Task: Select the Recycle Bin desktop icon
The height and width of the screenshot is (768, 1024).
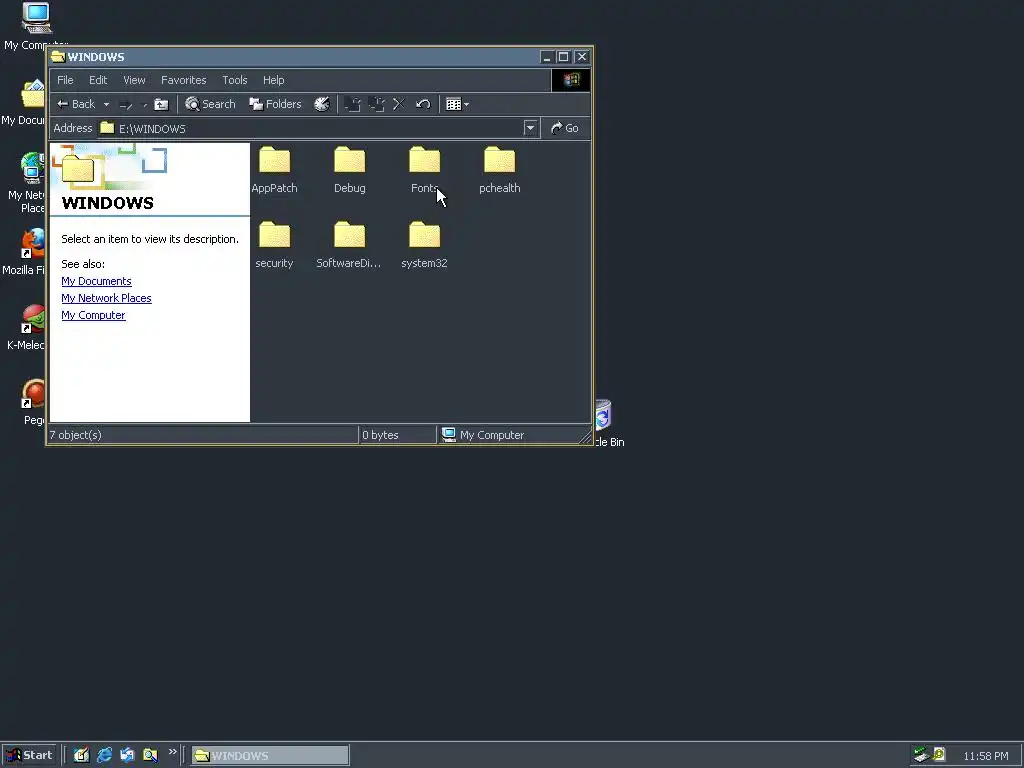Action: (x=608, y=423)
